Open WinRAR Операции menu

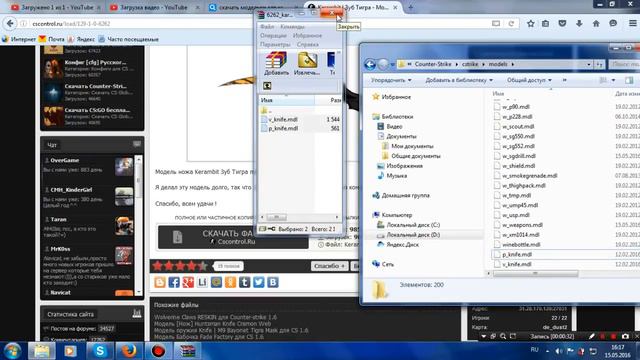273,36
